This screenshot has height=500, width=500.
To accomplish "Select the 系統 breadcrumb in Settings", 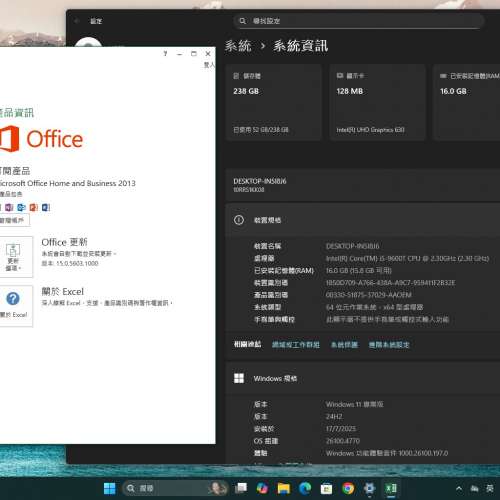I will coord(238,46).
